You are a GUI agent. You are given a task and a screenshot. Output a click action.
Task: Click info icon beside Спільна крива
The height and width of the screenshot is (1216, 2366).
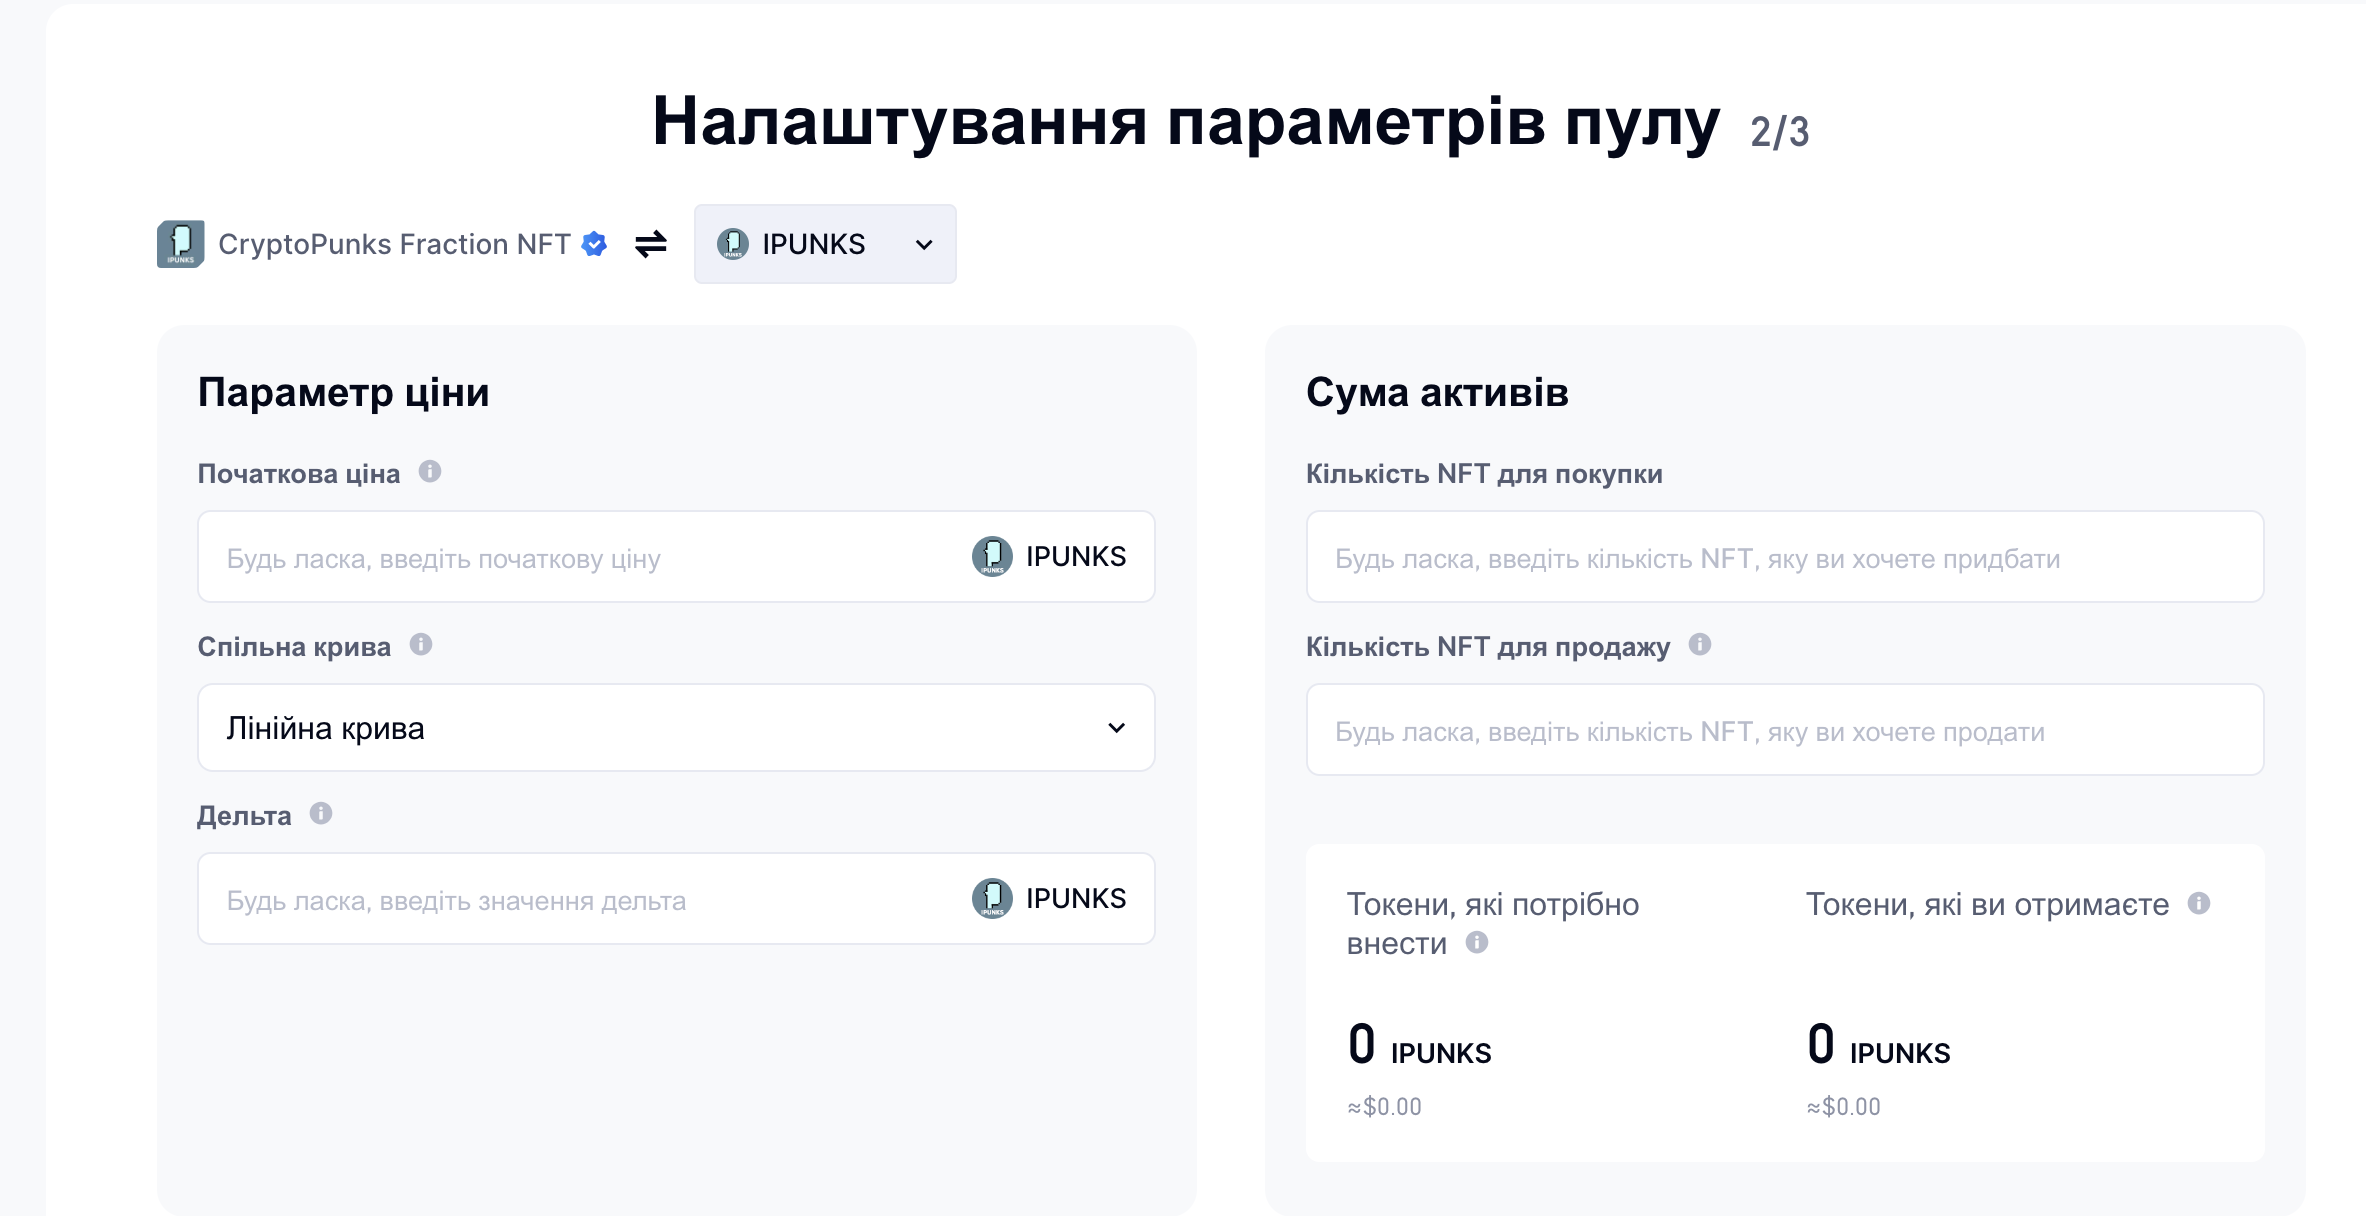(421, 645)
